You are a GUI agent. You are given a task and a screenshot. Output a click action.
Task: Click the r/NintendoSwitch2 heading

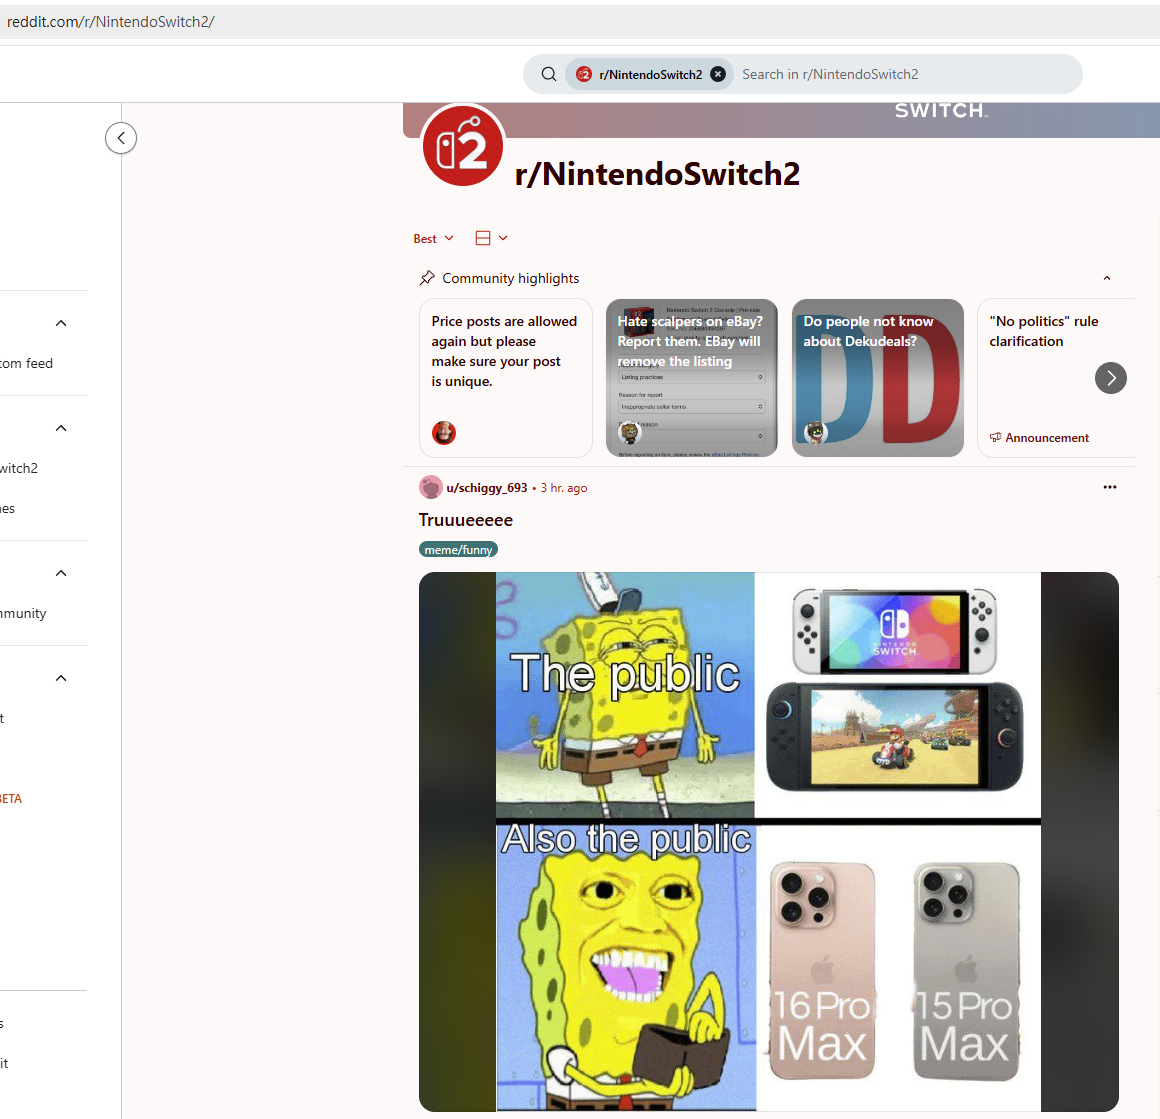(x=657, y=175)
